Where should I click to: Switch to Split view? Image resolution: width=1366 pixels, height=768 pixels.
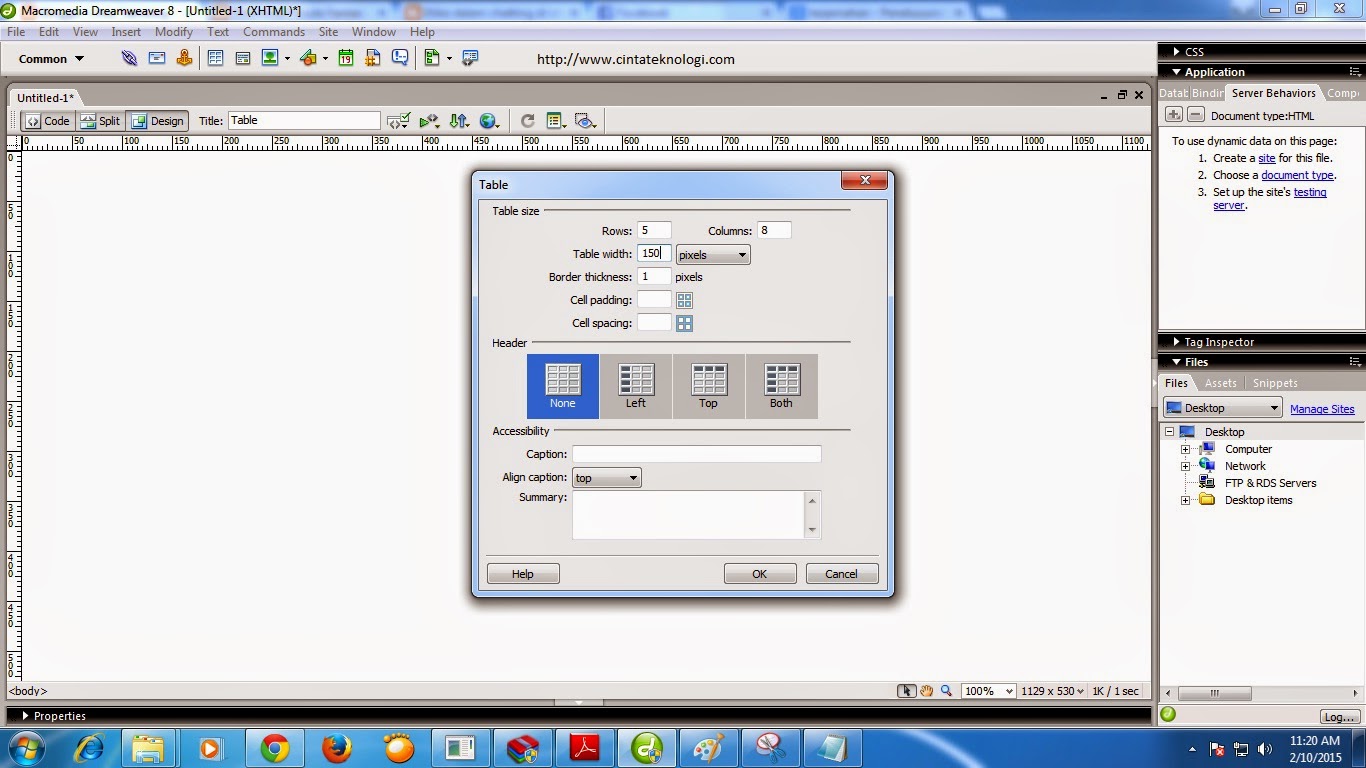pos(100,121)
